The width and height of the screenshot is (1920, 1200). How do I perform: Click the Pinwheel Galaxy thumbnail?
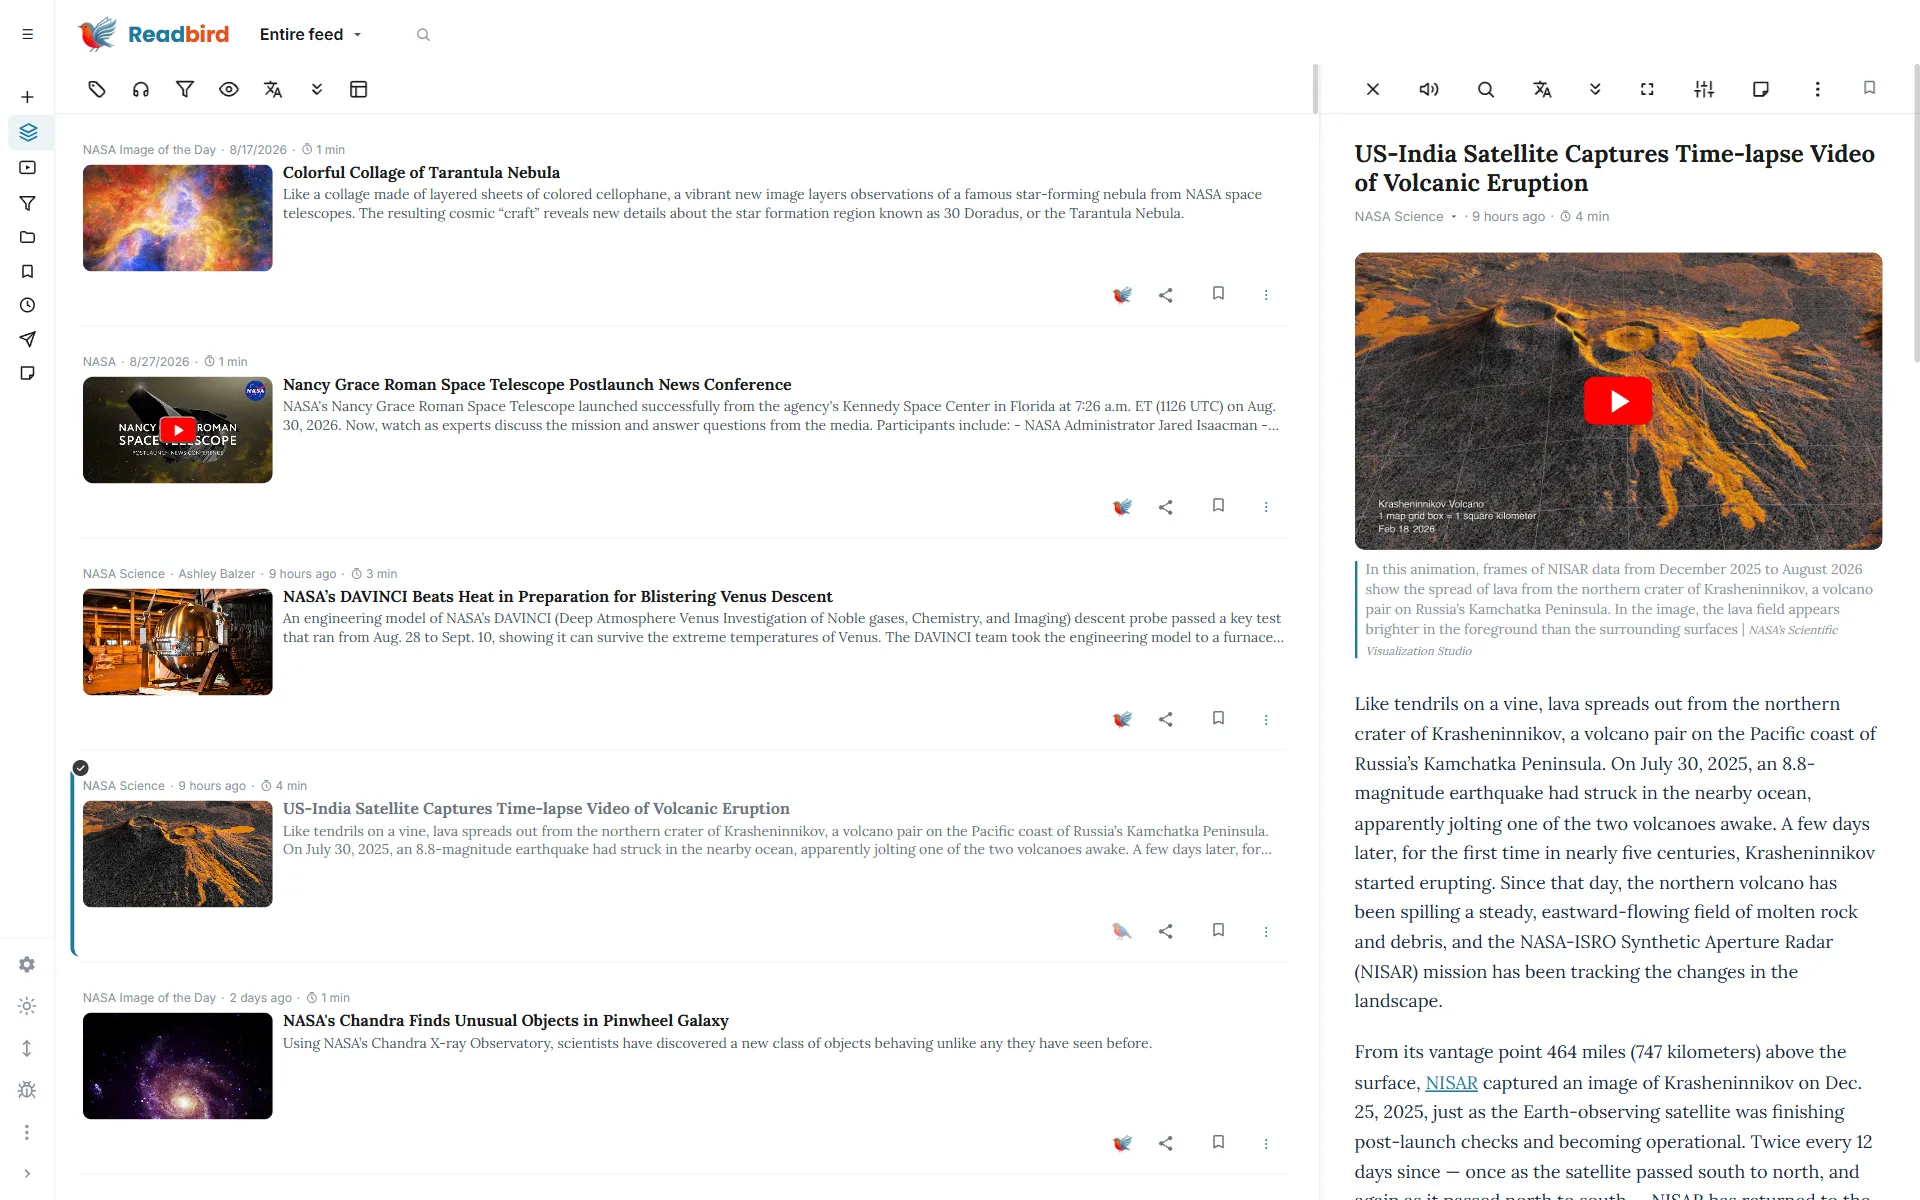178,1066
